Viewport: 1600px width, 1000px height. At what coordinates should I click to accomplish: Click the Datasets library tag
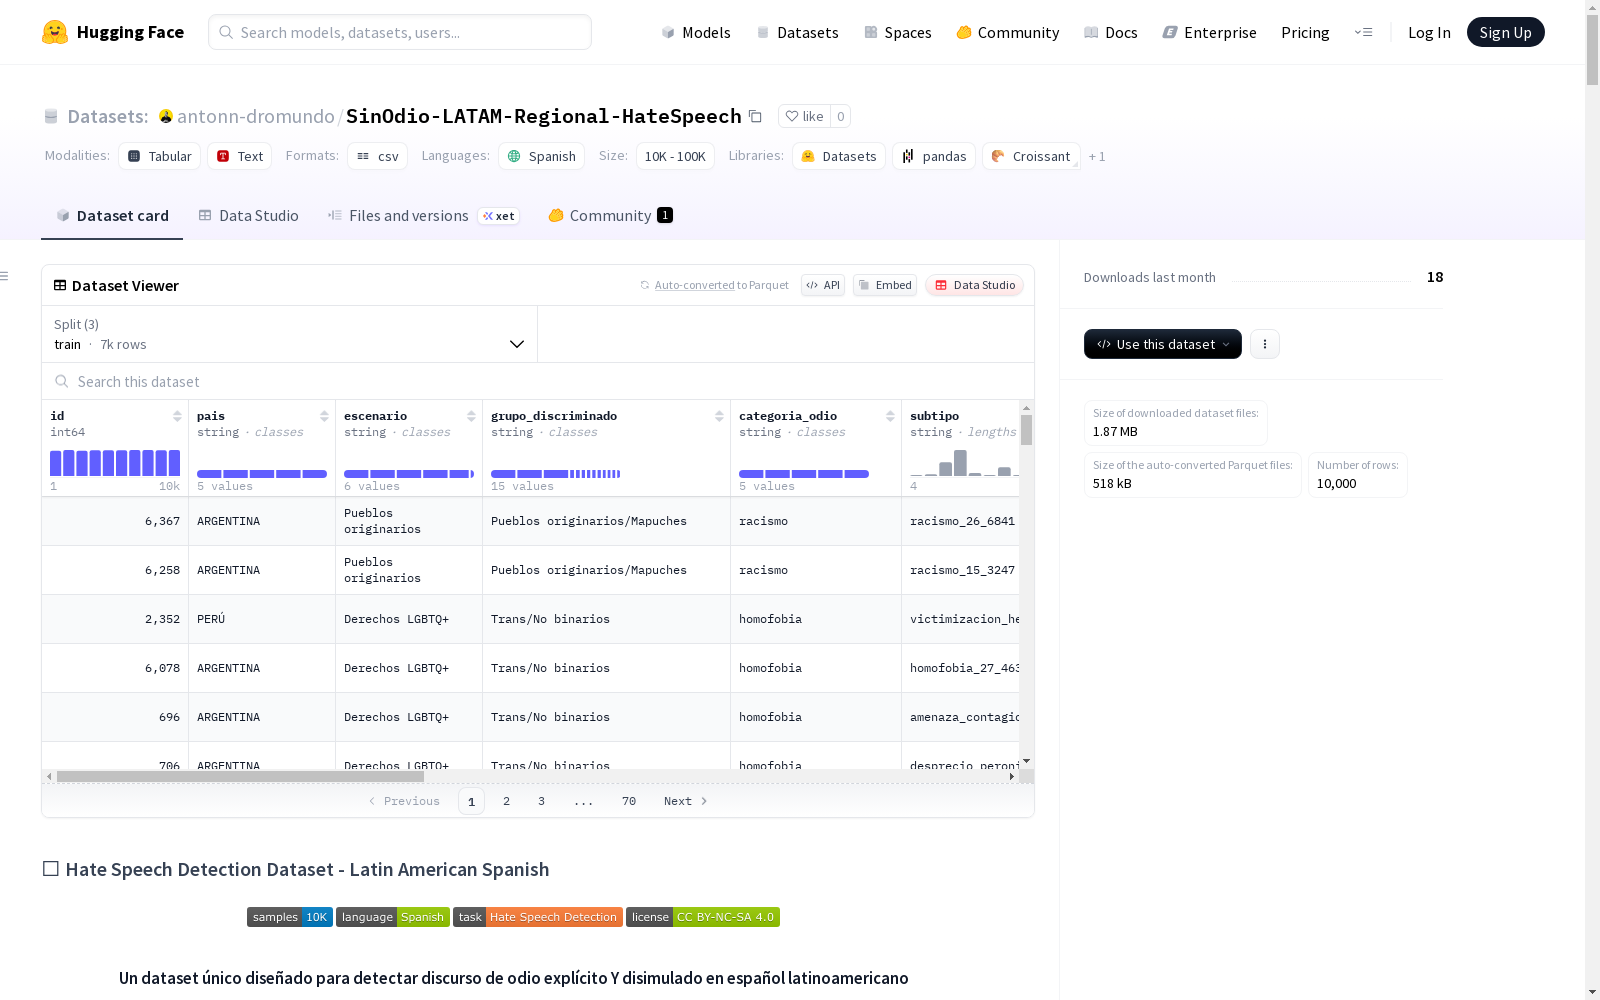point(839,156)
